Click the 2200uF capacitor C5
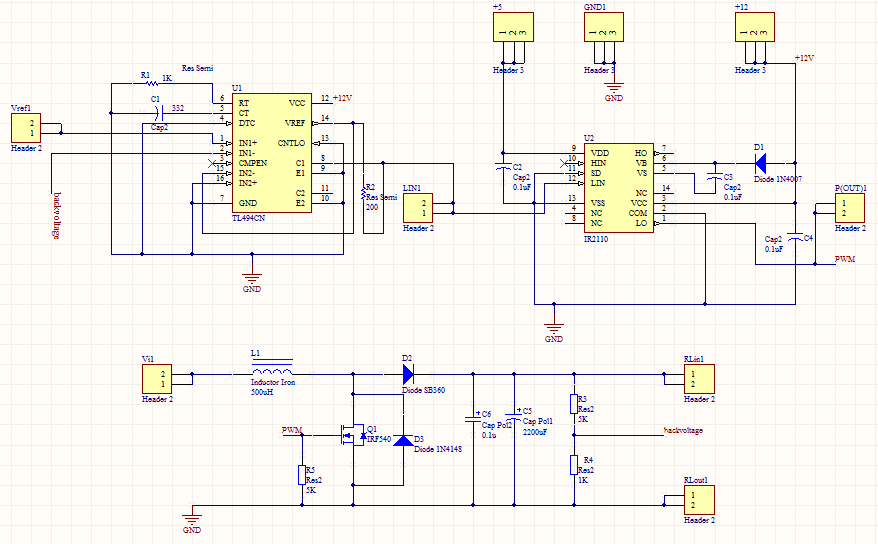This screenshot has width=878, height=544. pos(513,414)
